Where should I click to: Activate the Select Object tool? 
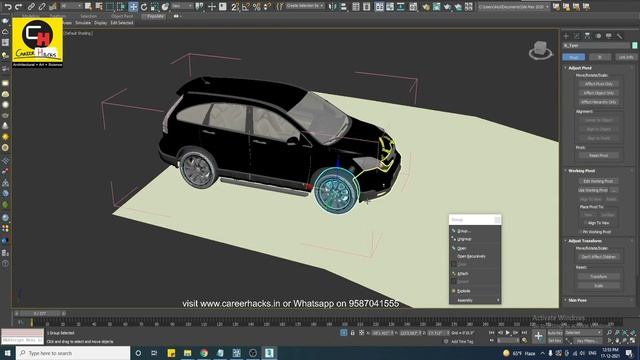click(x=88, y=7)
